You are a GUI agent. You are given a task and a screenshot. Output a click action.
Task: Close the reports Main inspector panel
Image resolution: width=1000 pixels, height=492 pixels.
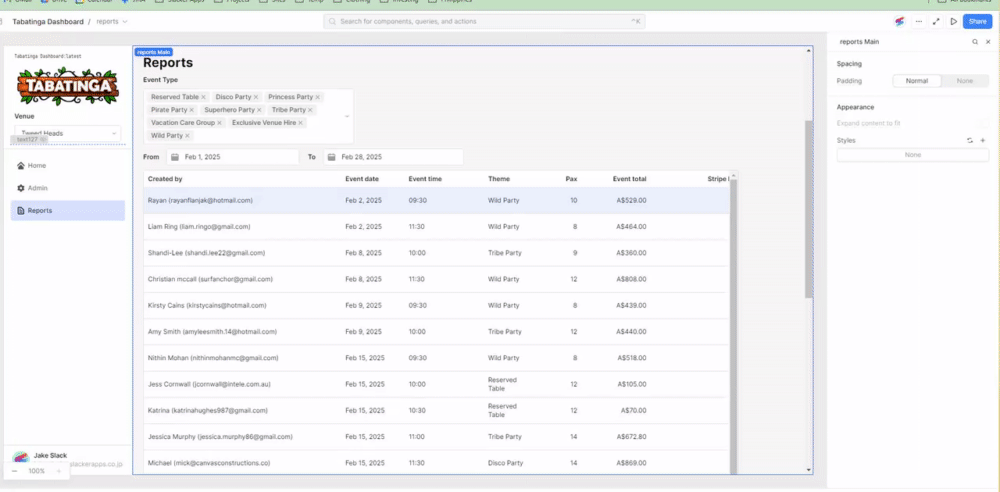pyautogui.click(x=988, y=41)
